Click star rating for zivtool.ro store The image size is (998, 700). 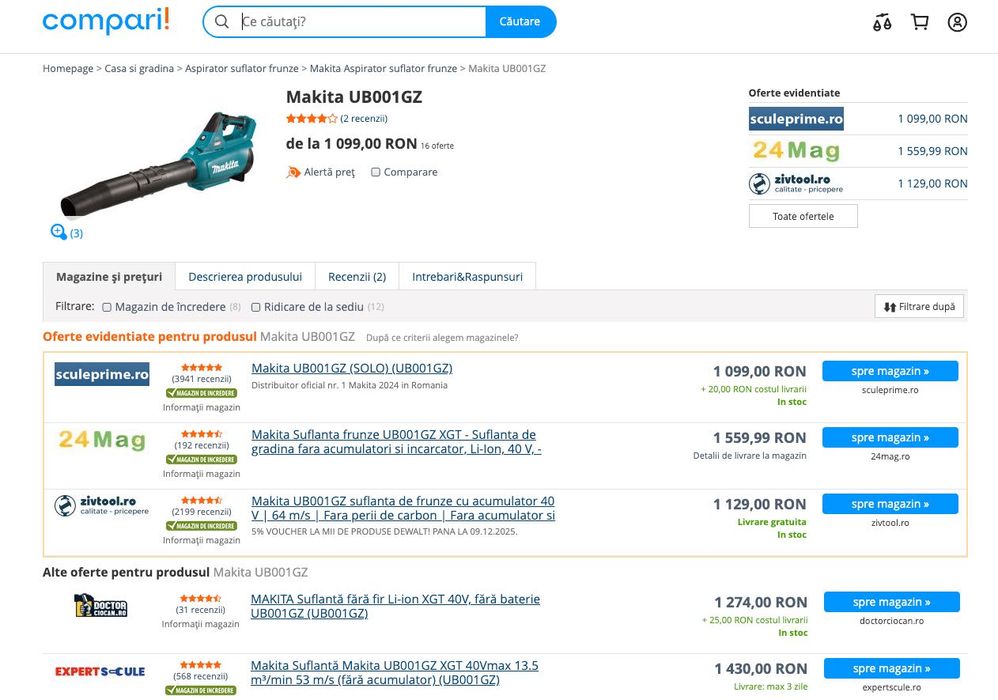pos(202,500)
